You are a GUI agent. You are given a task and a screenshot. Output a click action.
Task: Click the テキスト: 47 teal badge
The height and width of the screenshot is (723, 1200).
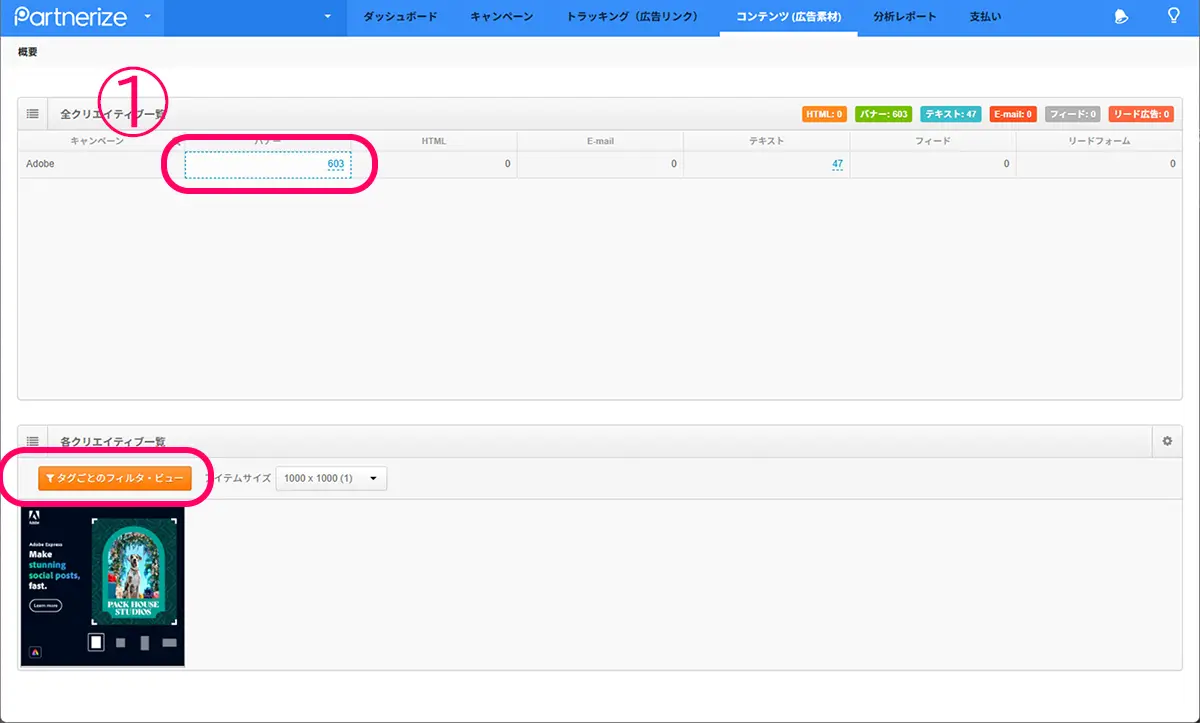click(951, 115)
